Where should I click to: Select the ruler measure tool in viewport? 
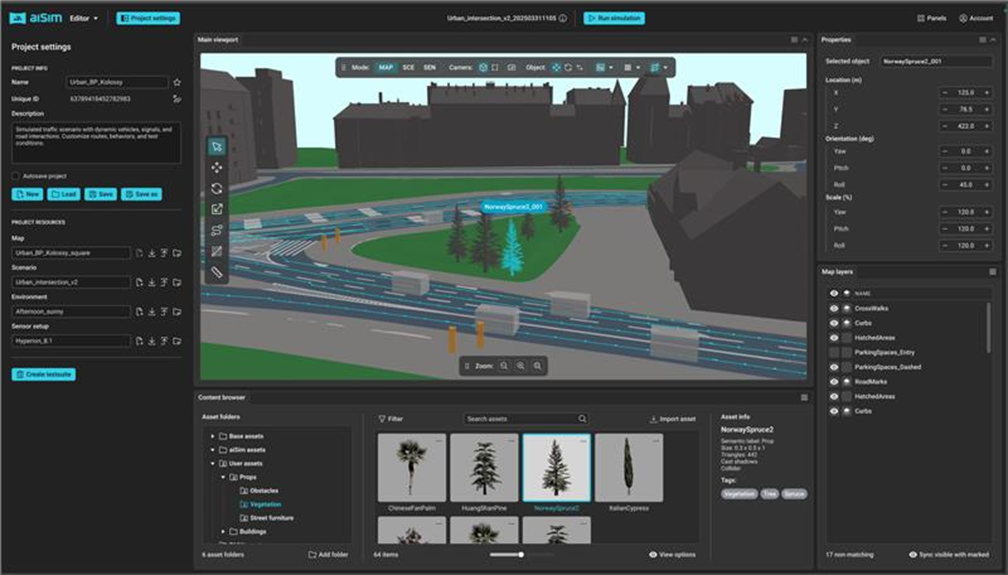coord(217,273)
